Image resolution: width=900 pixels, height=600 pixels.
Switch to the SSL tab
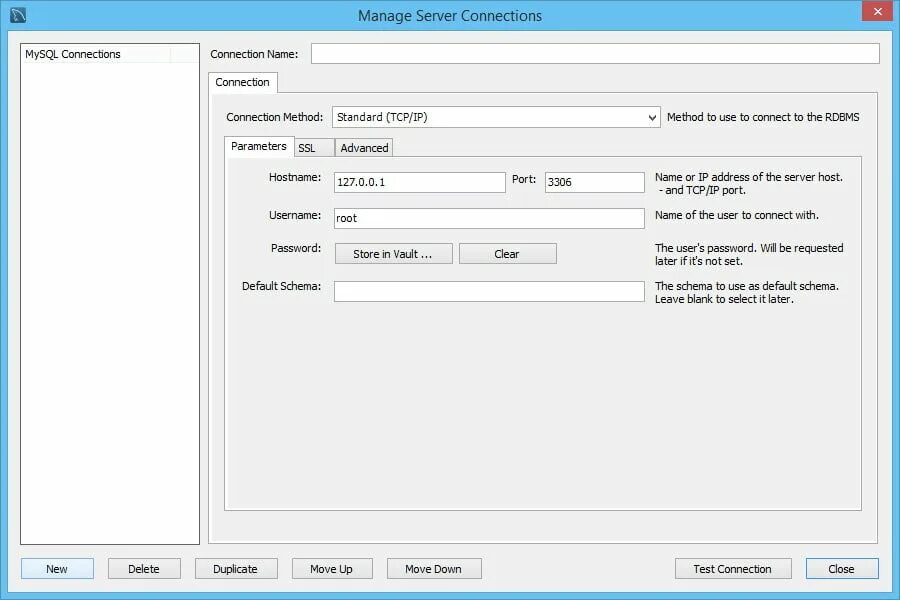tap(314, 148)
